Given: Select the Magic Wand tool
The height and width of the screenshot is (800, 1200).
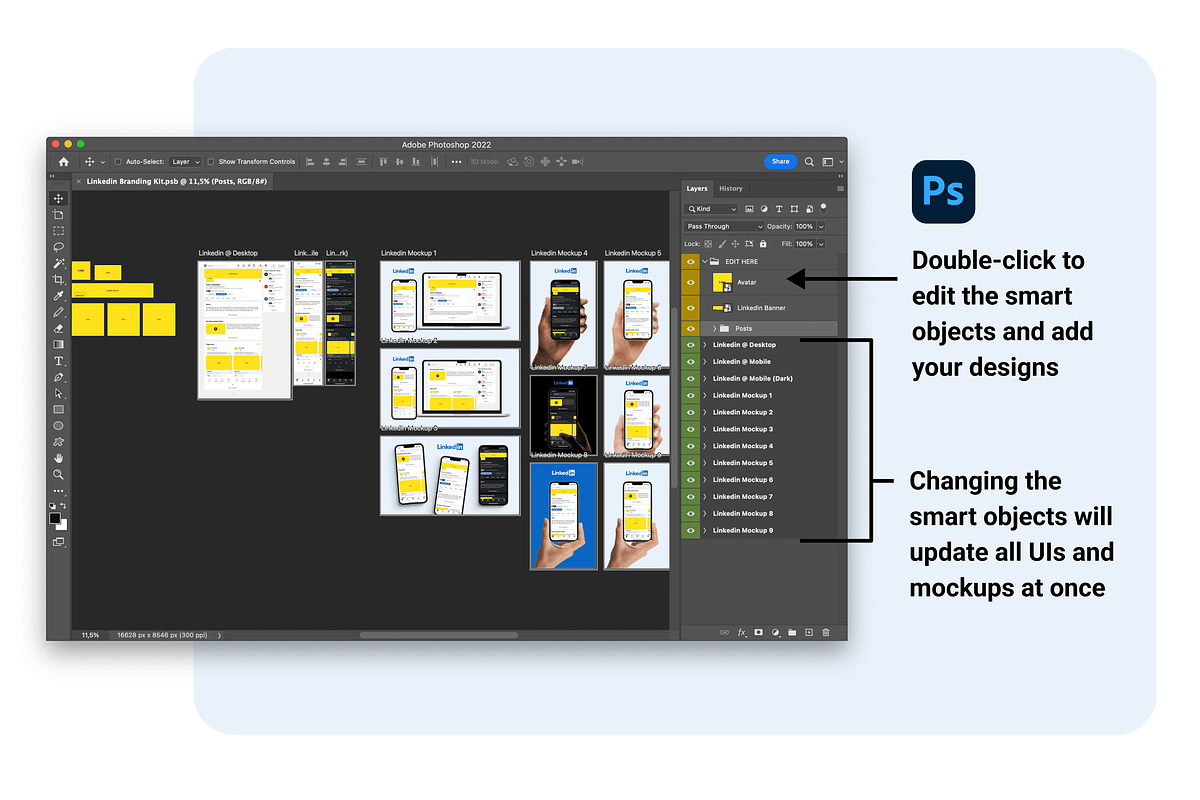Looking at the screenshot, I should tap(59, 263).
